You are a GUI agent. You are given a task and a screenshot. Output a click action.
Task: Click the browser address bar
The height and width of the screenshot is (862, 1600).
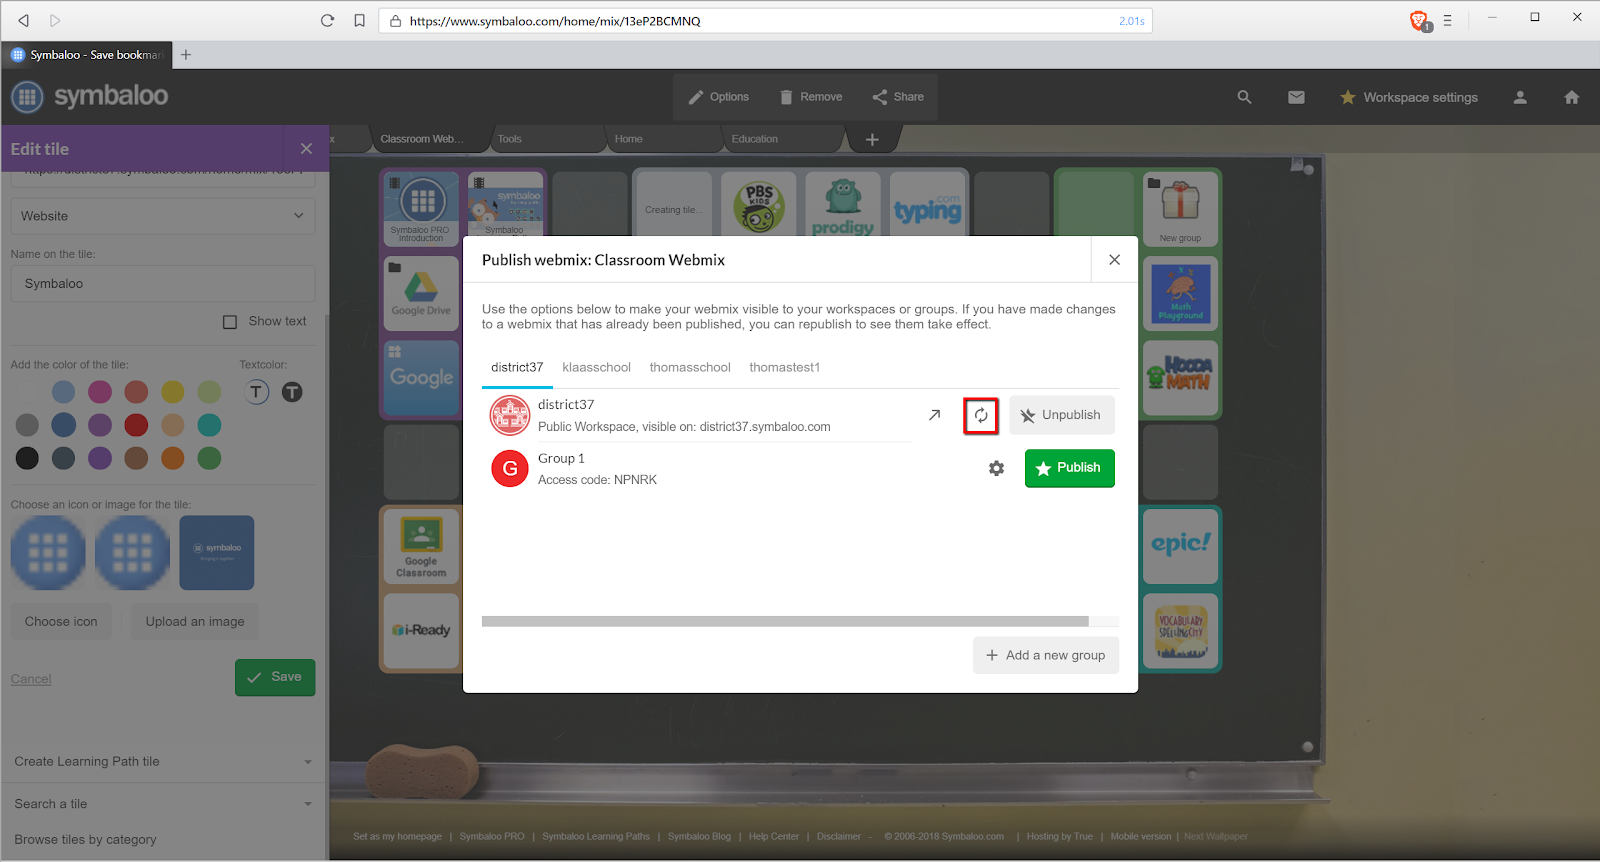[765, 21]
